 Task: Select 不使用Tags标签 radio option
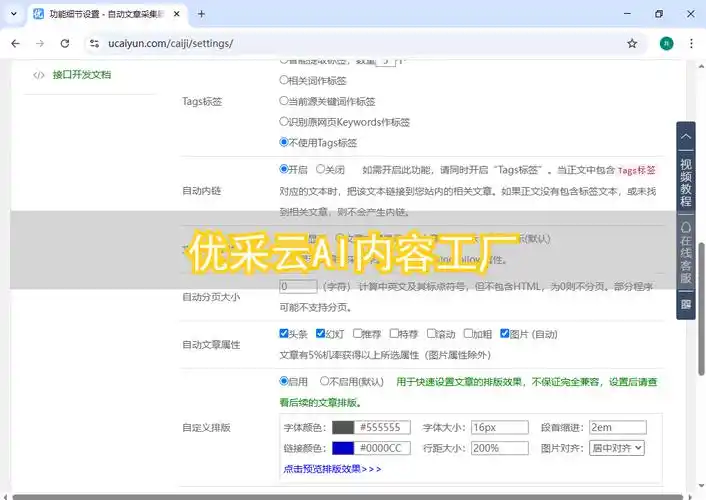284,142
